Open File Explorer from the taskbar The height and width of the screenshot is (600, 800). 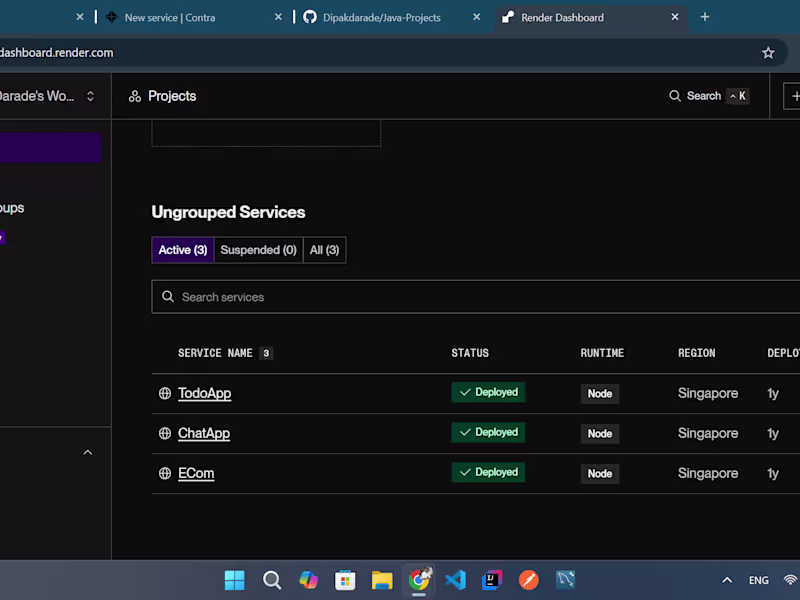pos(382,580)
